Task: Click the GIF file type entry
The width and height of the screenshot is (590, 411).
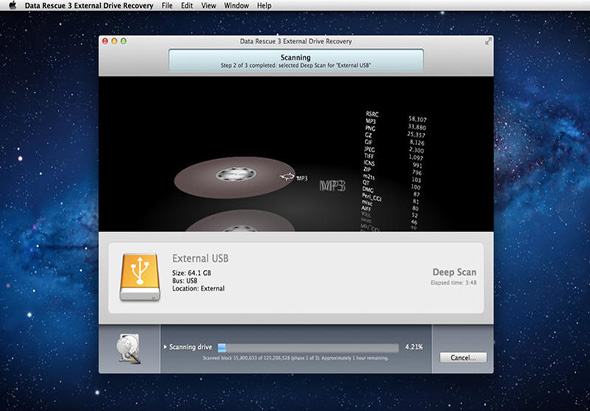Action: 368,142
